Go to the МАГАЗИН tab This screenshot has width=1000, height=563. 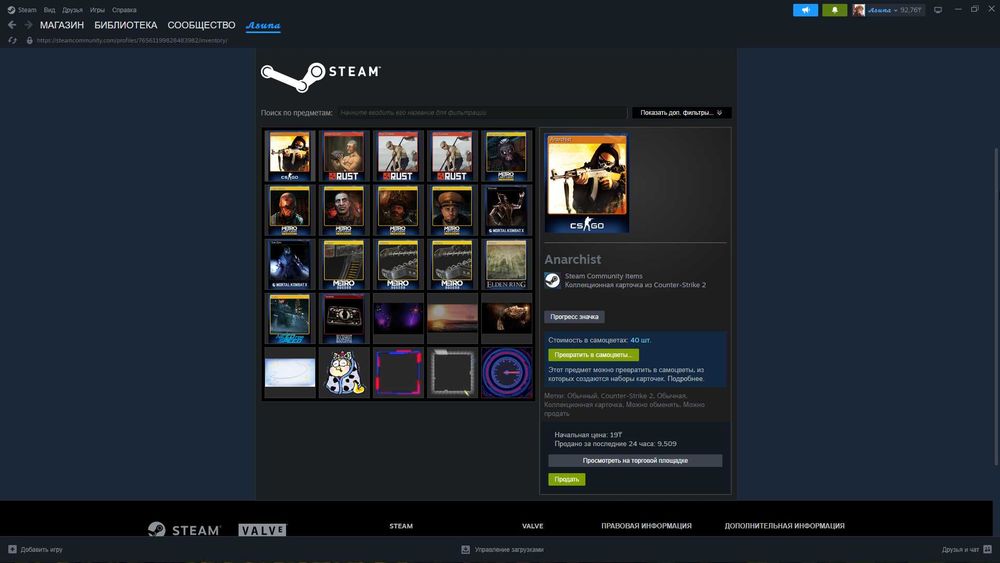(62, 25)
